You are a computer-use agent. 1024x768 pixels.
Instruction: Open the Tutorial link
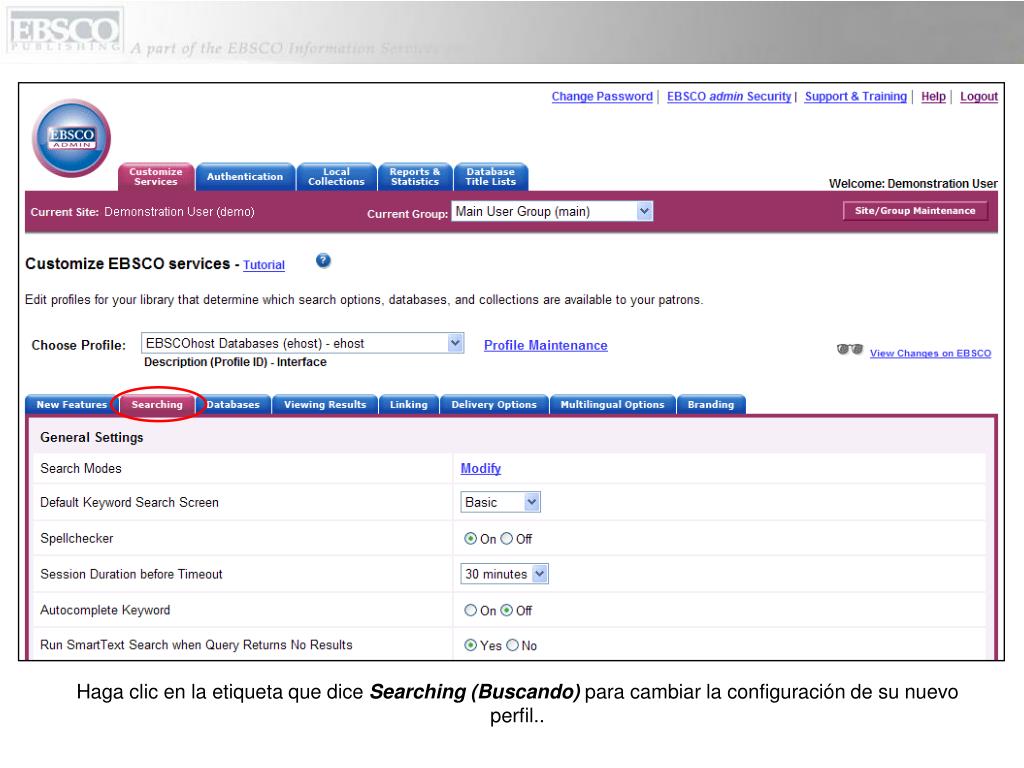click(264, 265)
